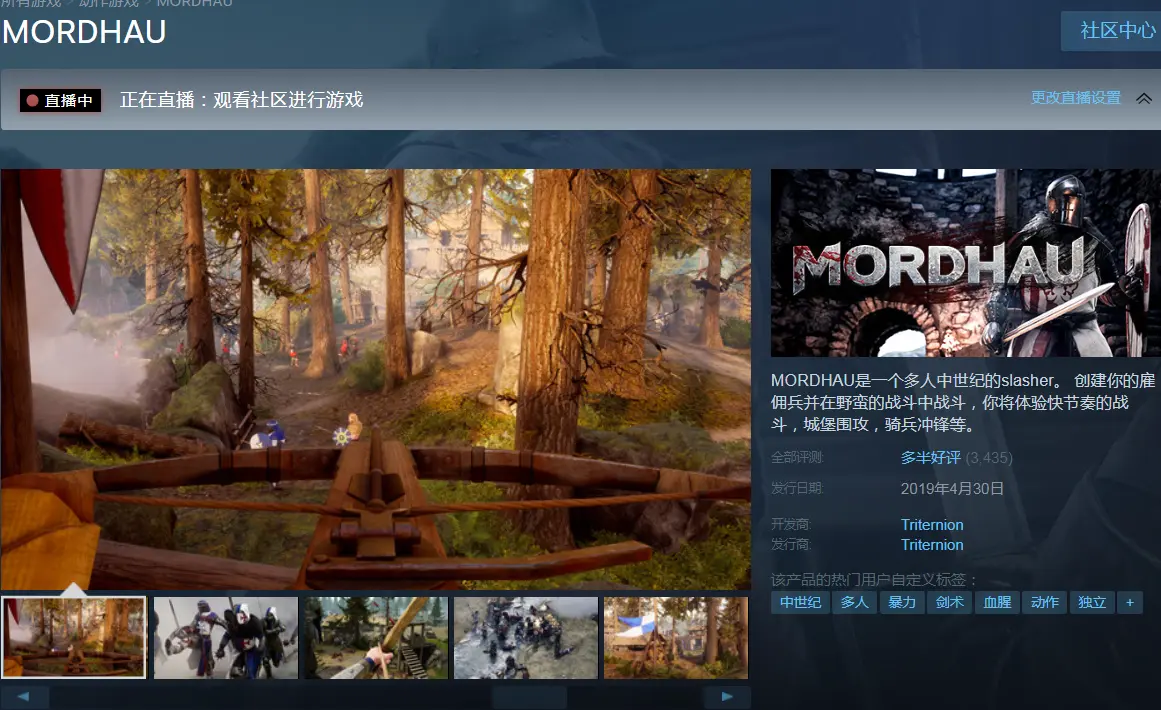Click the game description paragraph starting MORDHAU是一个
The image size is (1161, 710).
(x=963, y=402)
